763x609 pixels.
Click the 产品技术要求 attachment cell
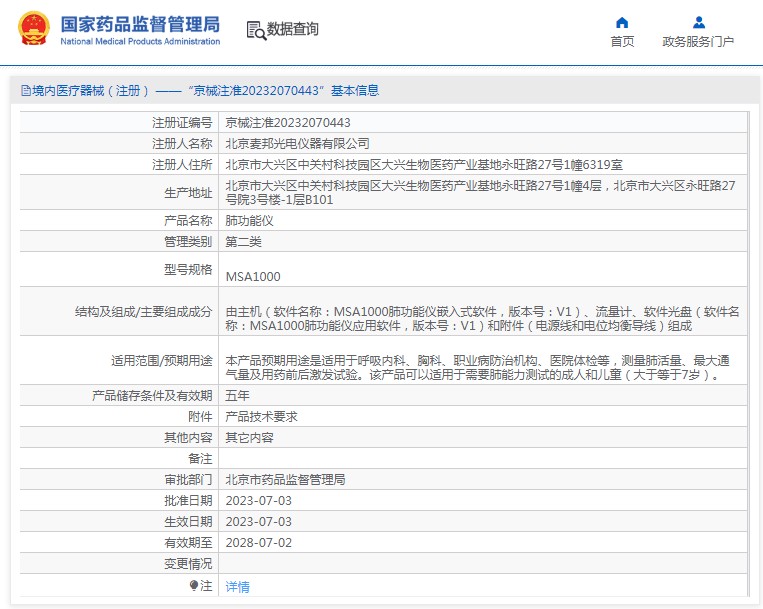[x=261, y=416]
